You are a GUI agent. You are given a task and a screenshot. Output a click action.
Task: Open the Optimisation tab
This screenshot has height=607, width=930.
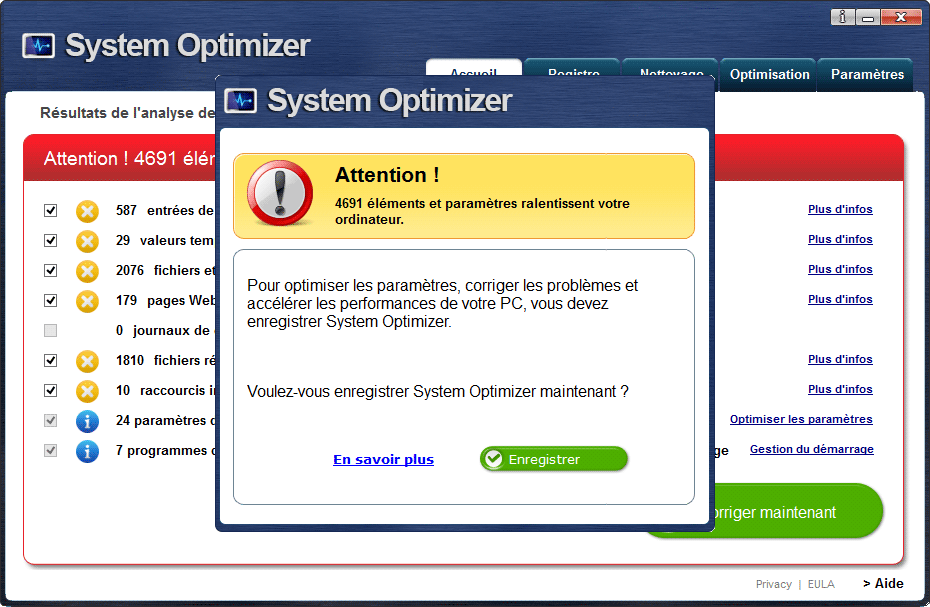769,75
